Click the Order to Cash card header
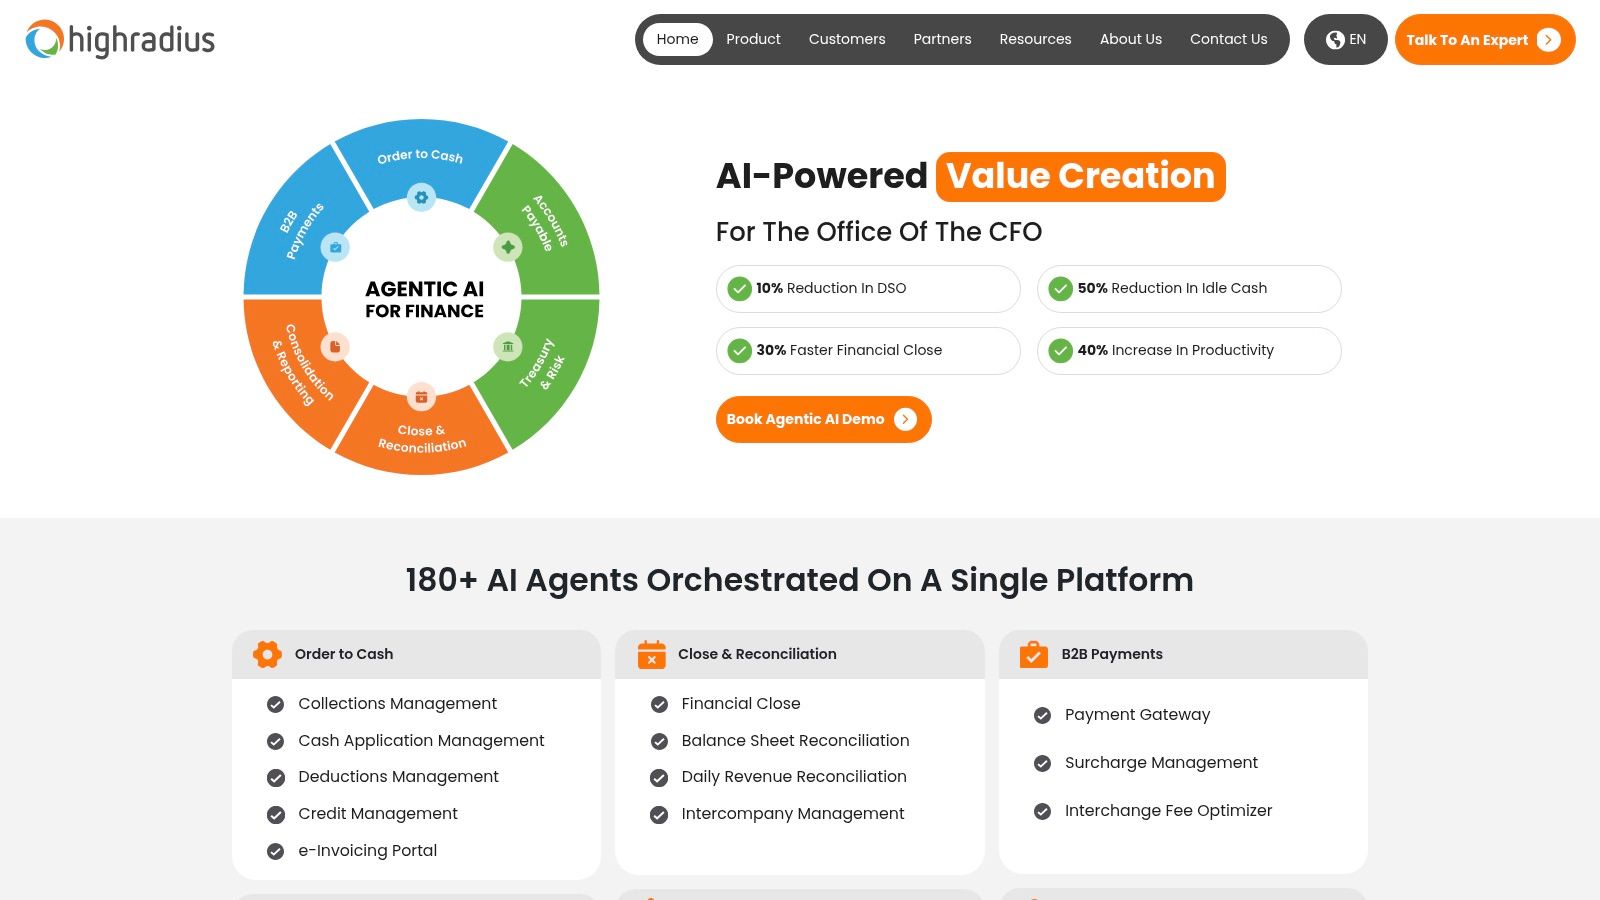The image size is (1600, 900). (x=416, y=654)
